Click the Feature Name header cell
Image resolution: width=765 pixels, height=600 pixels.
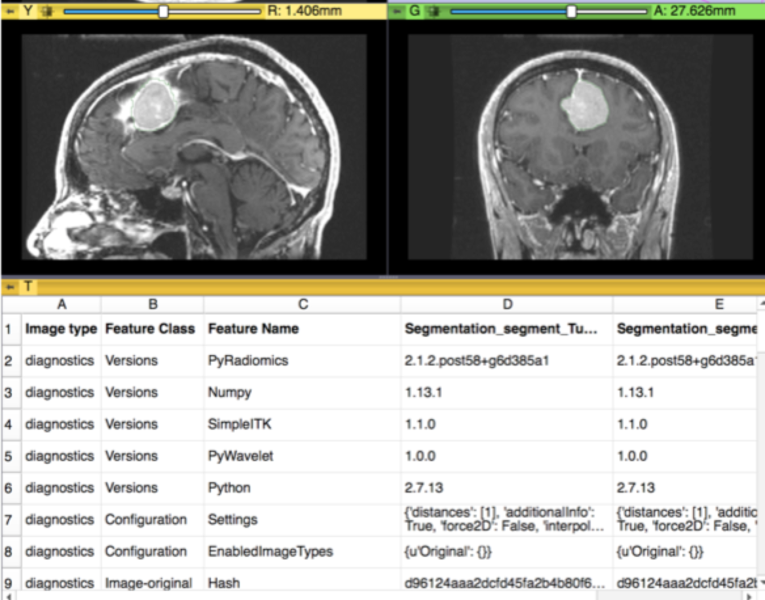(x=252, y=328)
